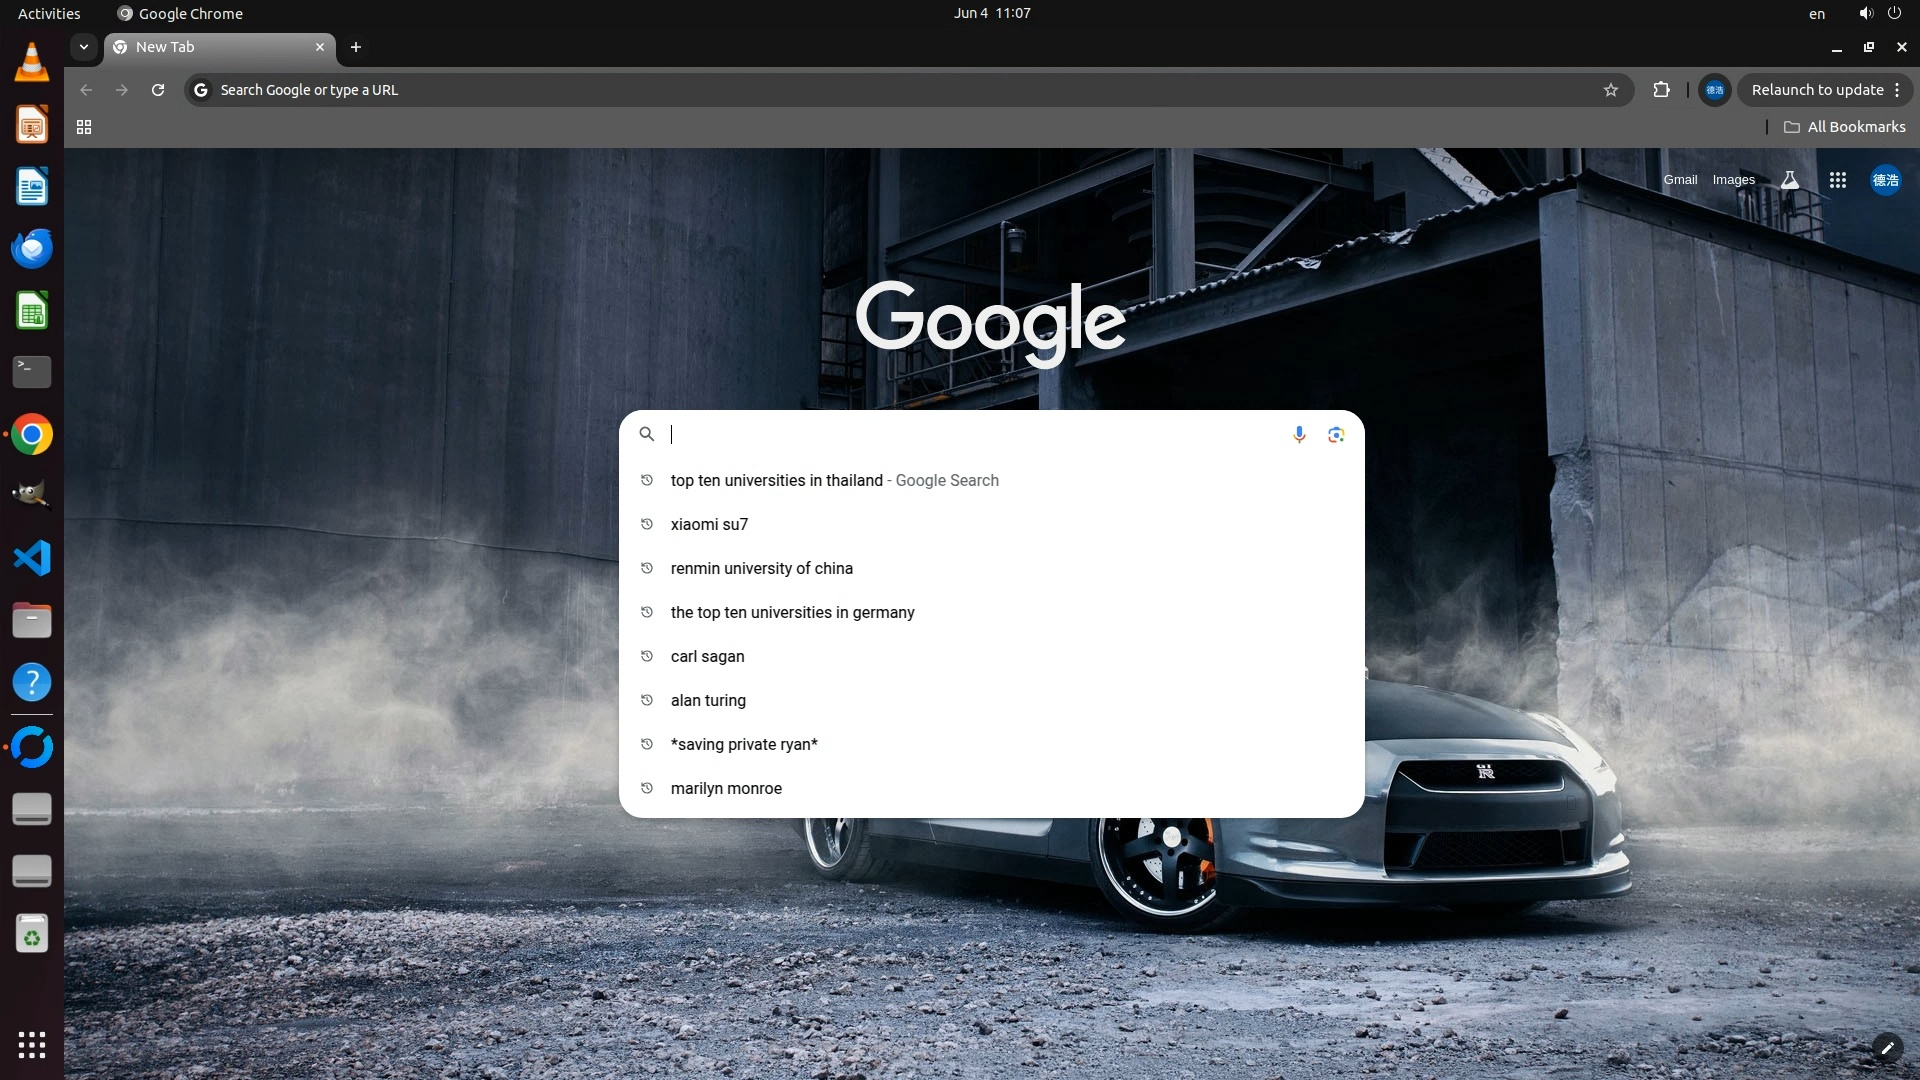The height and width of the screenshot is (1080, 1920).
Task: Reload the current page
Action: [x=158, y=90]
